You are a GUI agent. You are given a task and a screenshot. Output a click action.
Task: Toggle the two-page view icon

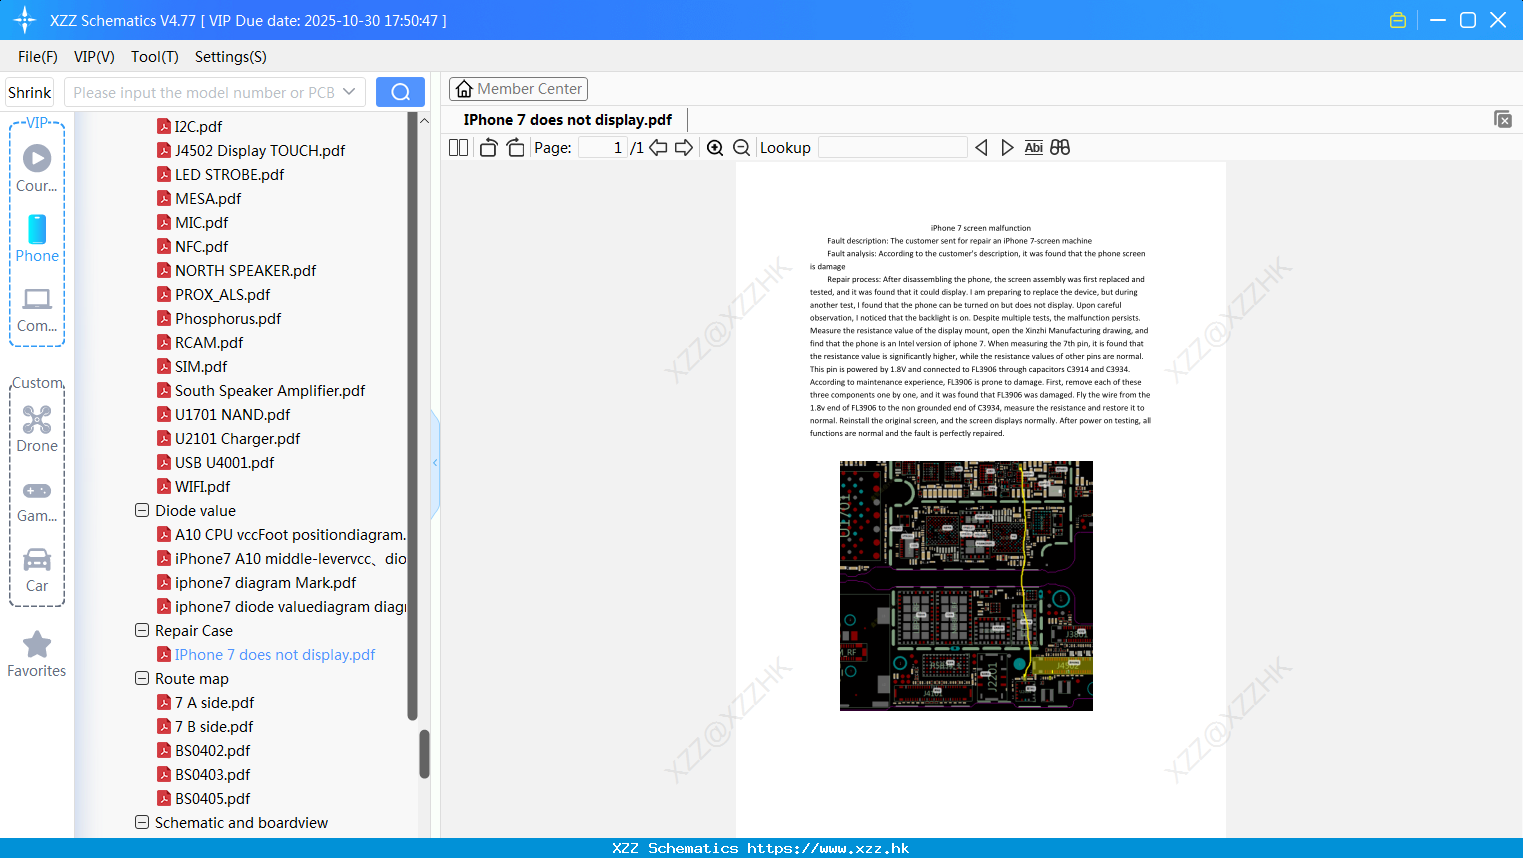pyautogui.click(x=458, y=148)
